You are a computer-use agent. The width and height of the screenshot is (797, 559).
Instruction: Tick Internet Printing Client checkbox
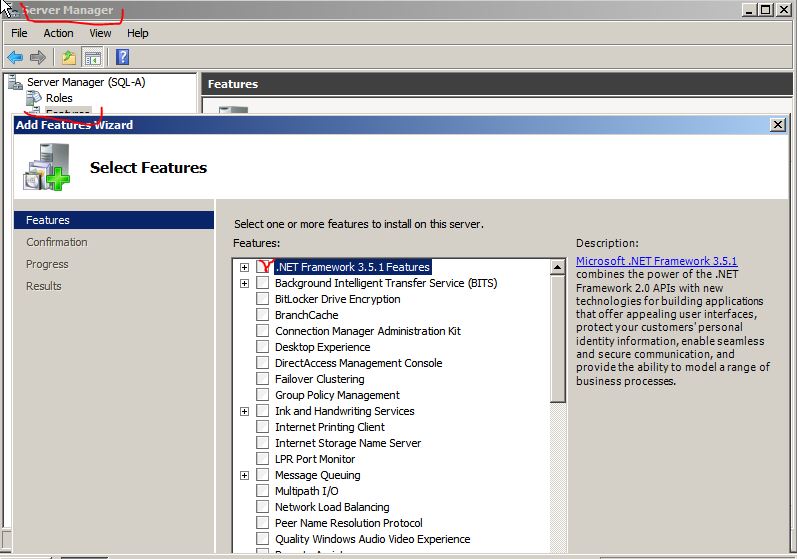point(263,427)
